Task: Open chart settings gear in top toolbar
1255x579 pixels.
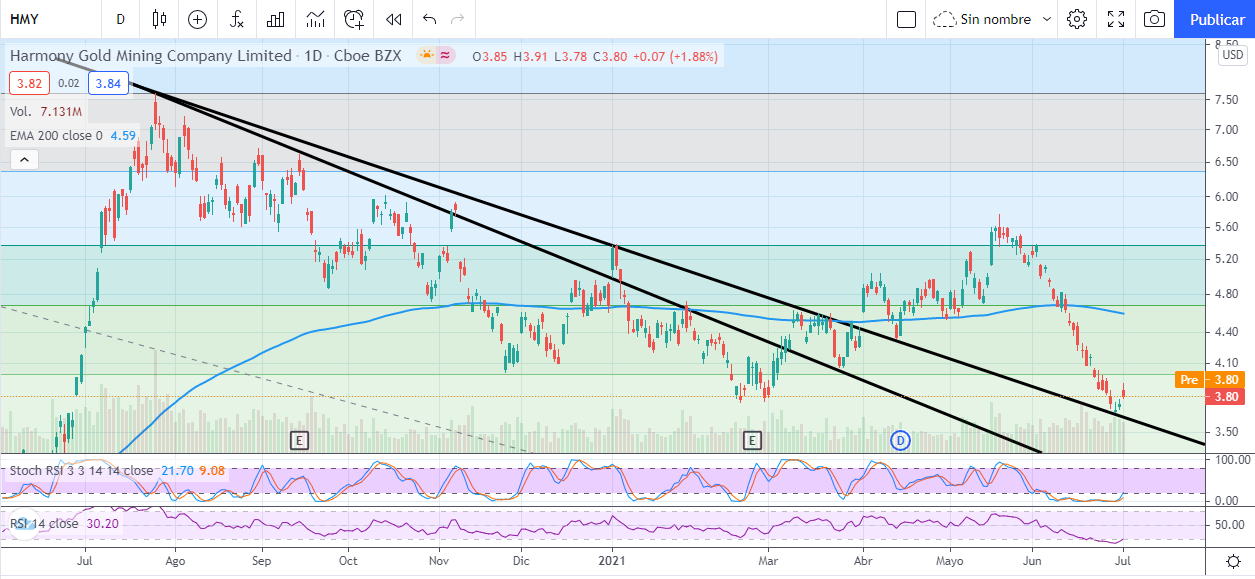Action: click(1077, 19)
